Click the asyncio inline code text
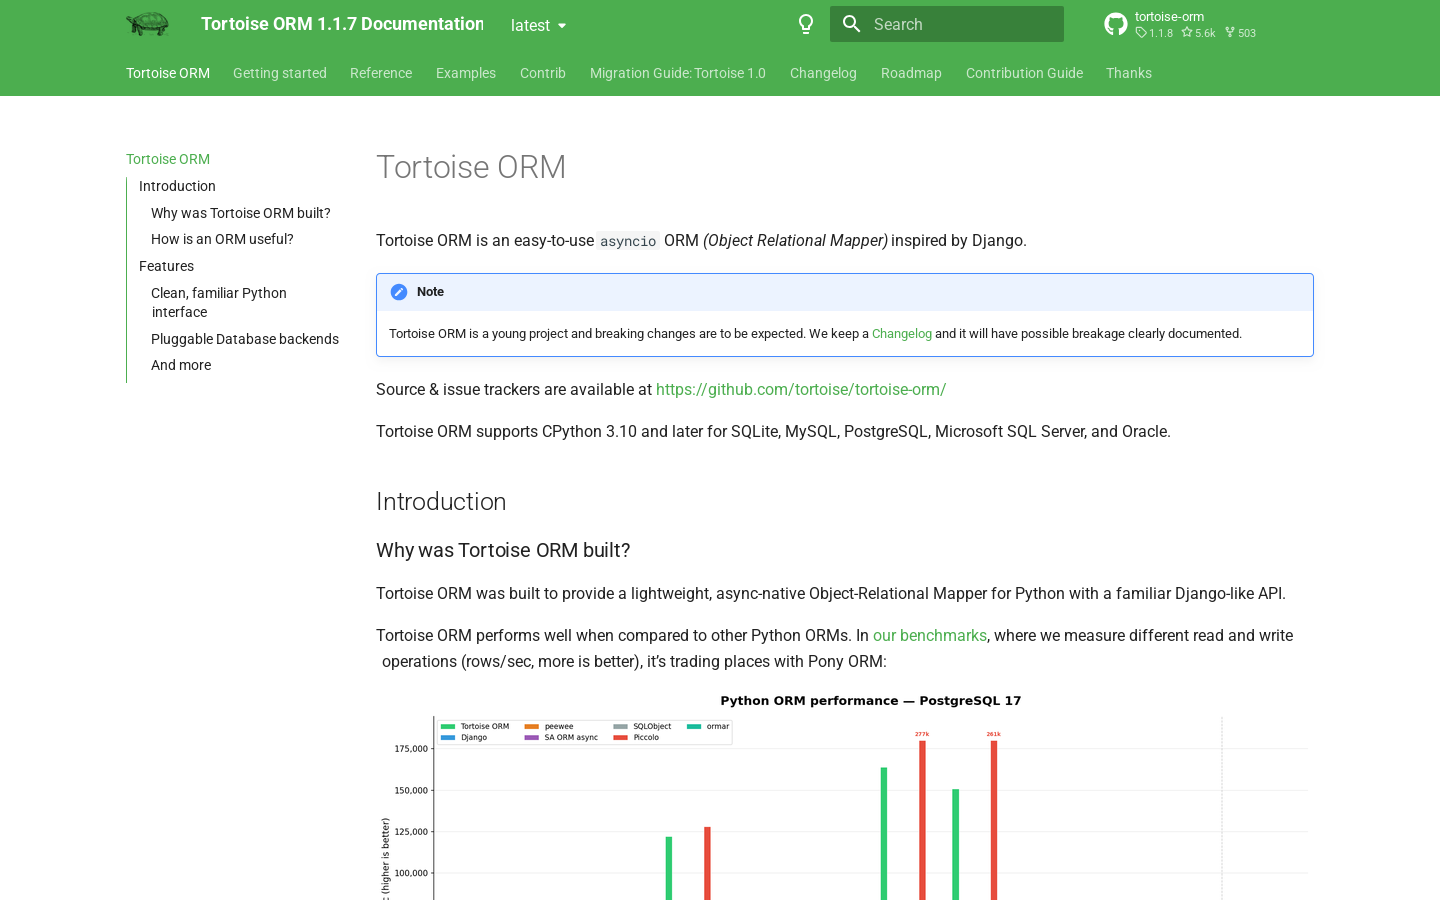This screenshot has height=900, width=1440. [628, 241]
